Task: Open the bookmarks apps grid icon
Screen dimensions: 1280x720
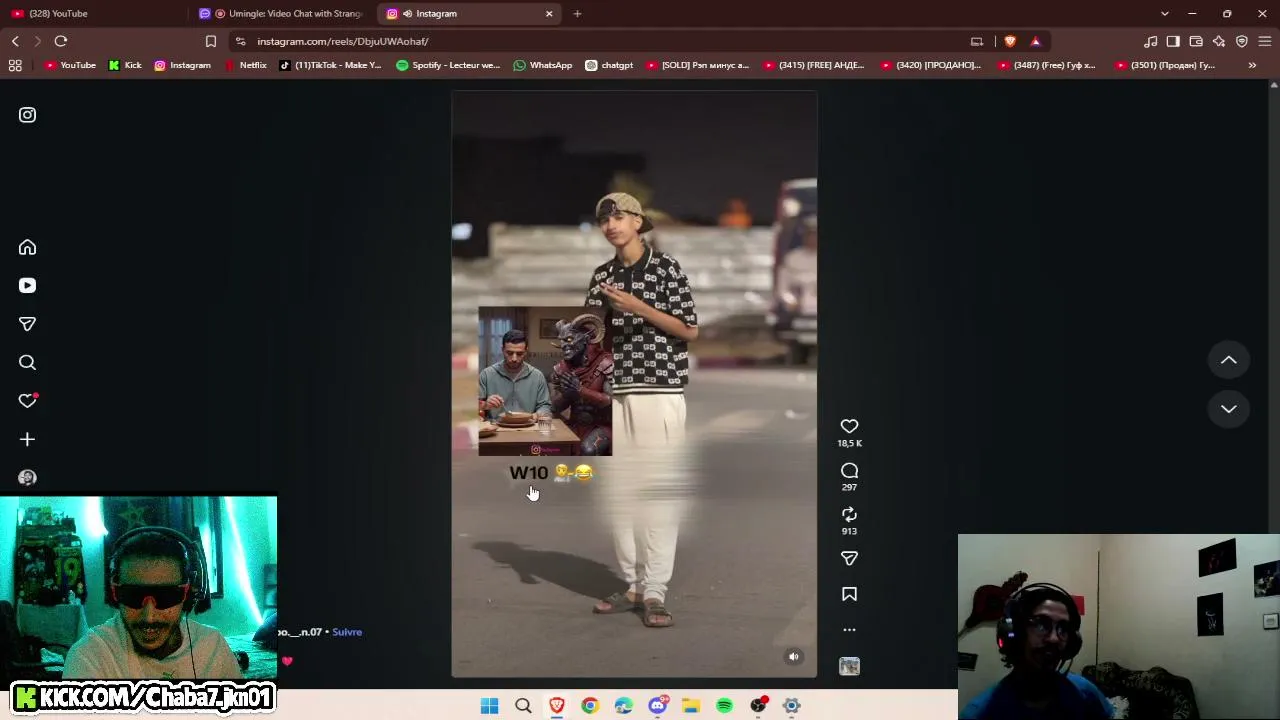Action: [15, 65]
